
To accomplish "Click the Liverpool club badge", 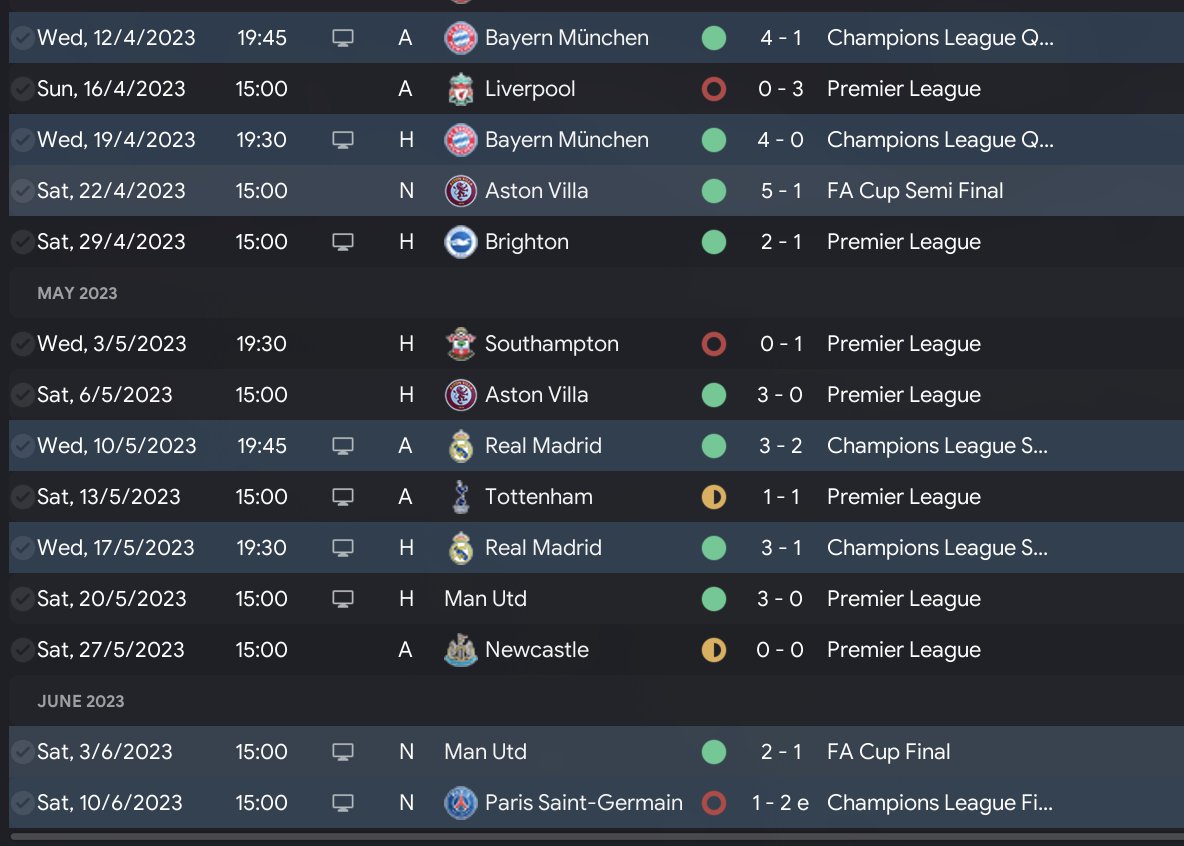I will click(x=460, y=89).
